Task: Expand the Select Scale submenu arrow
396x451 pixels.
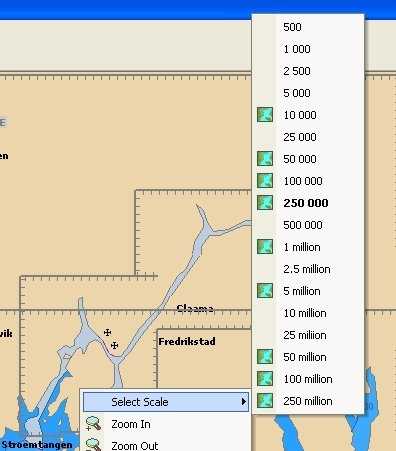Action: tap(244, 402)
